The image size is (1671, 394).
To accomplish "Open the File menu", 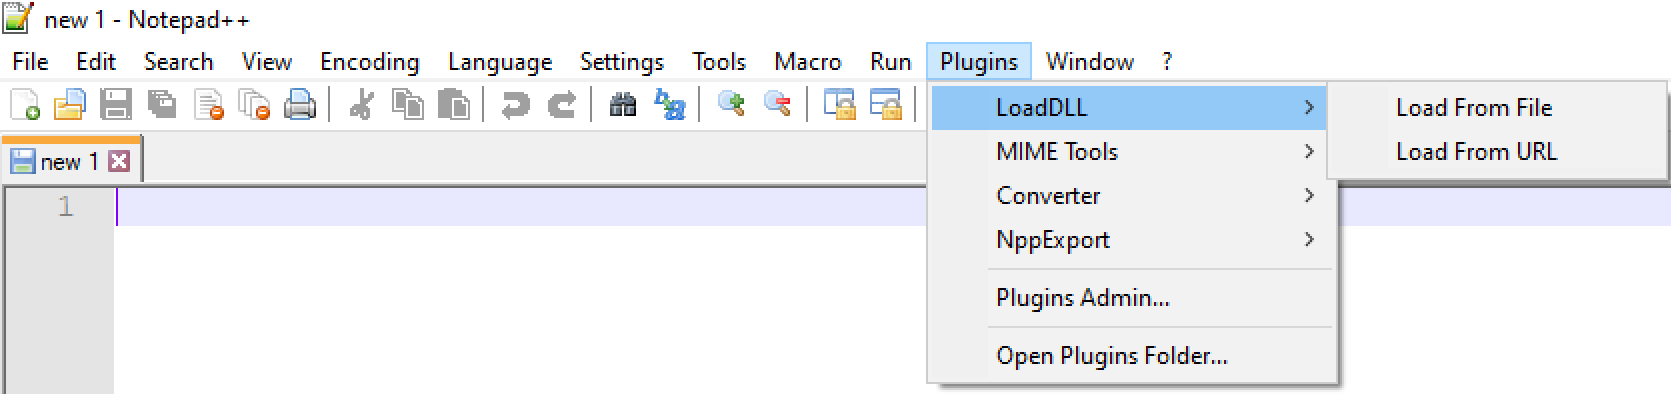I will 30,62.
